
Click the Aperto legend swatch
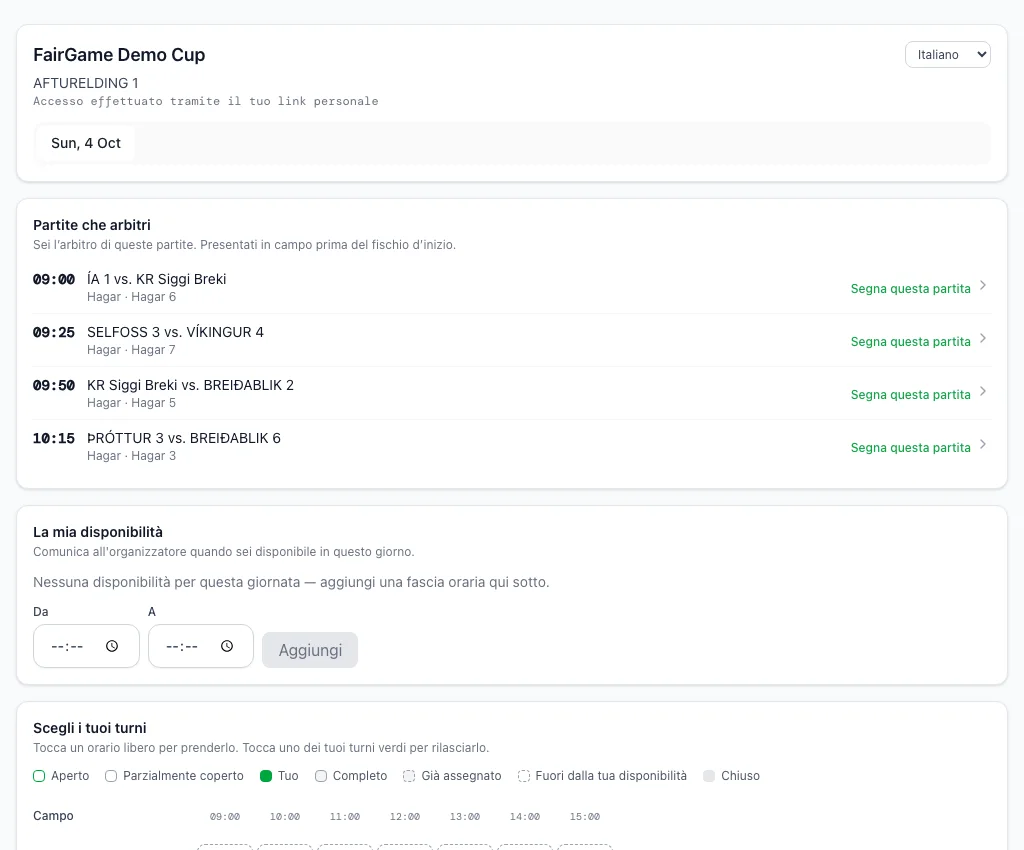[39, 776]
